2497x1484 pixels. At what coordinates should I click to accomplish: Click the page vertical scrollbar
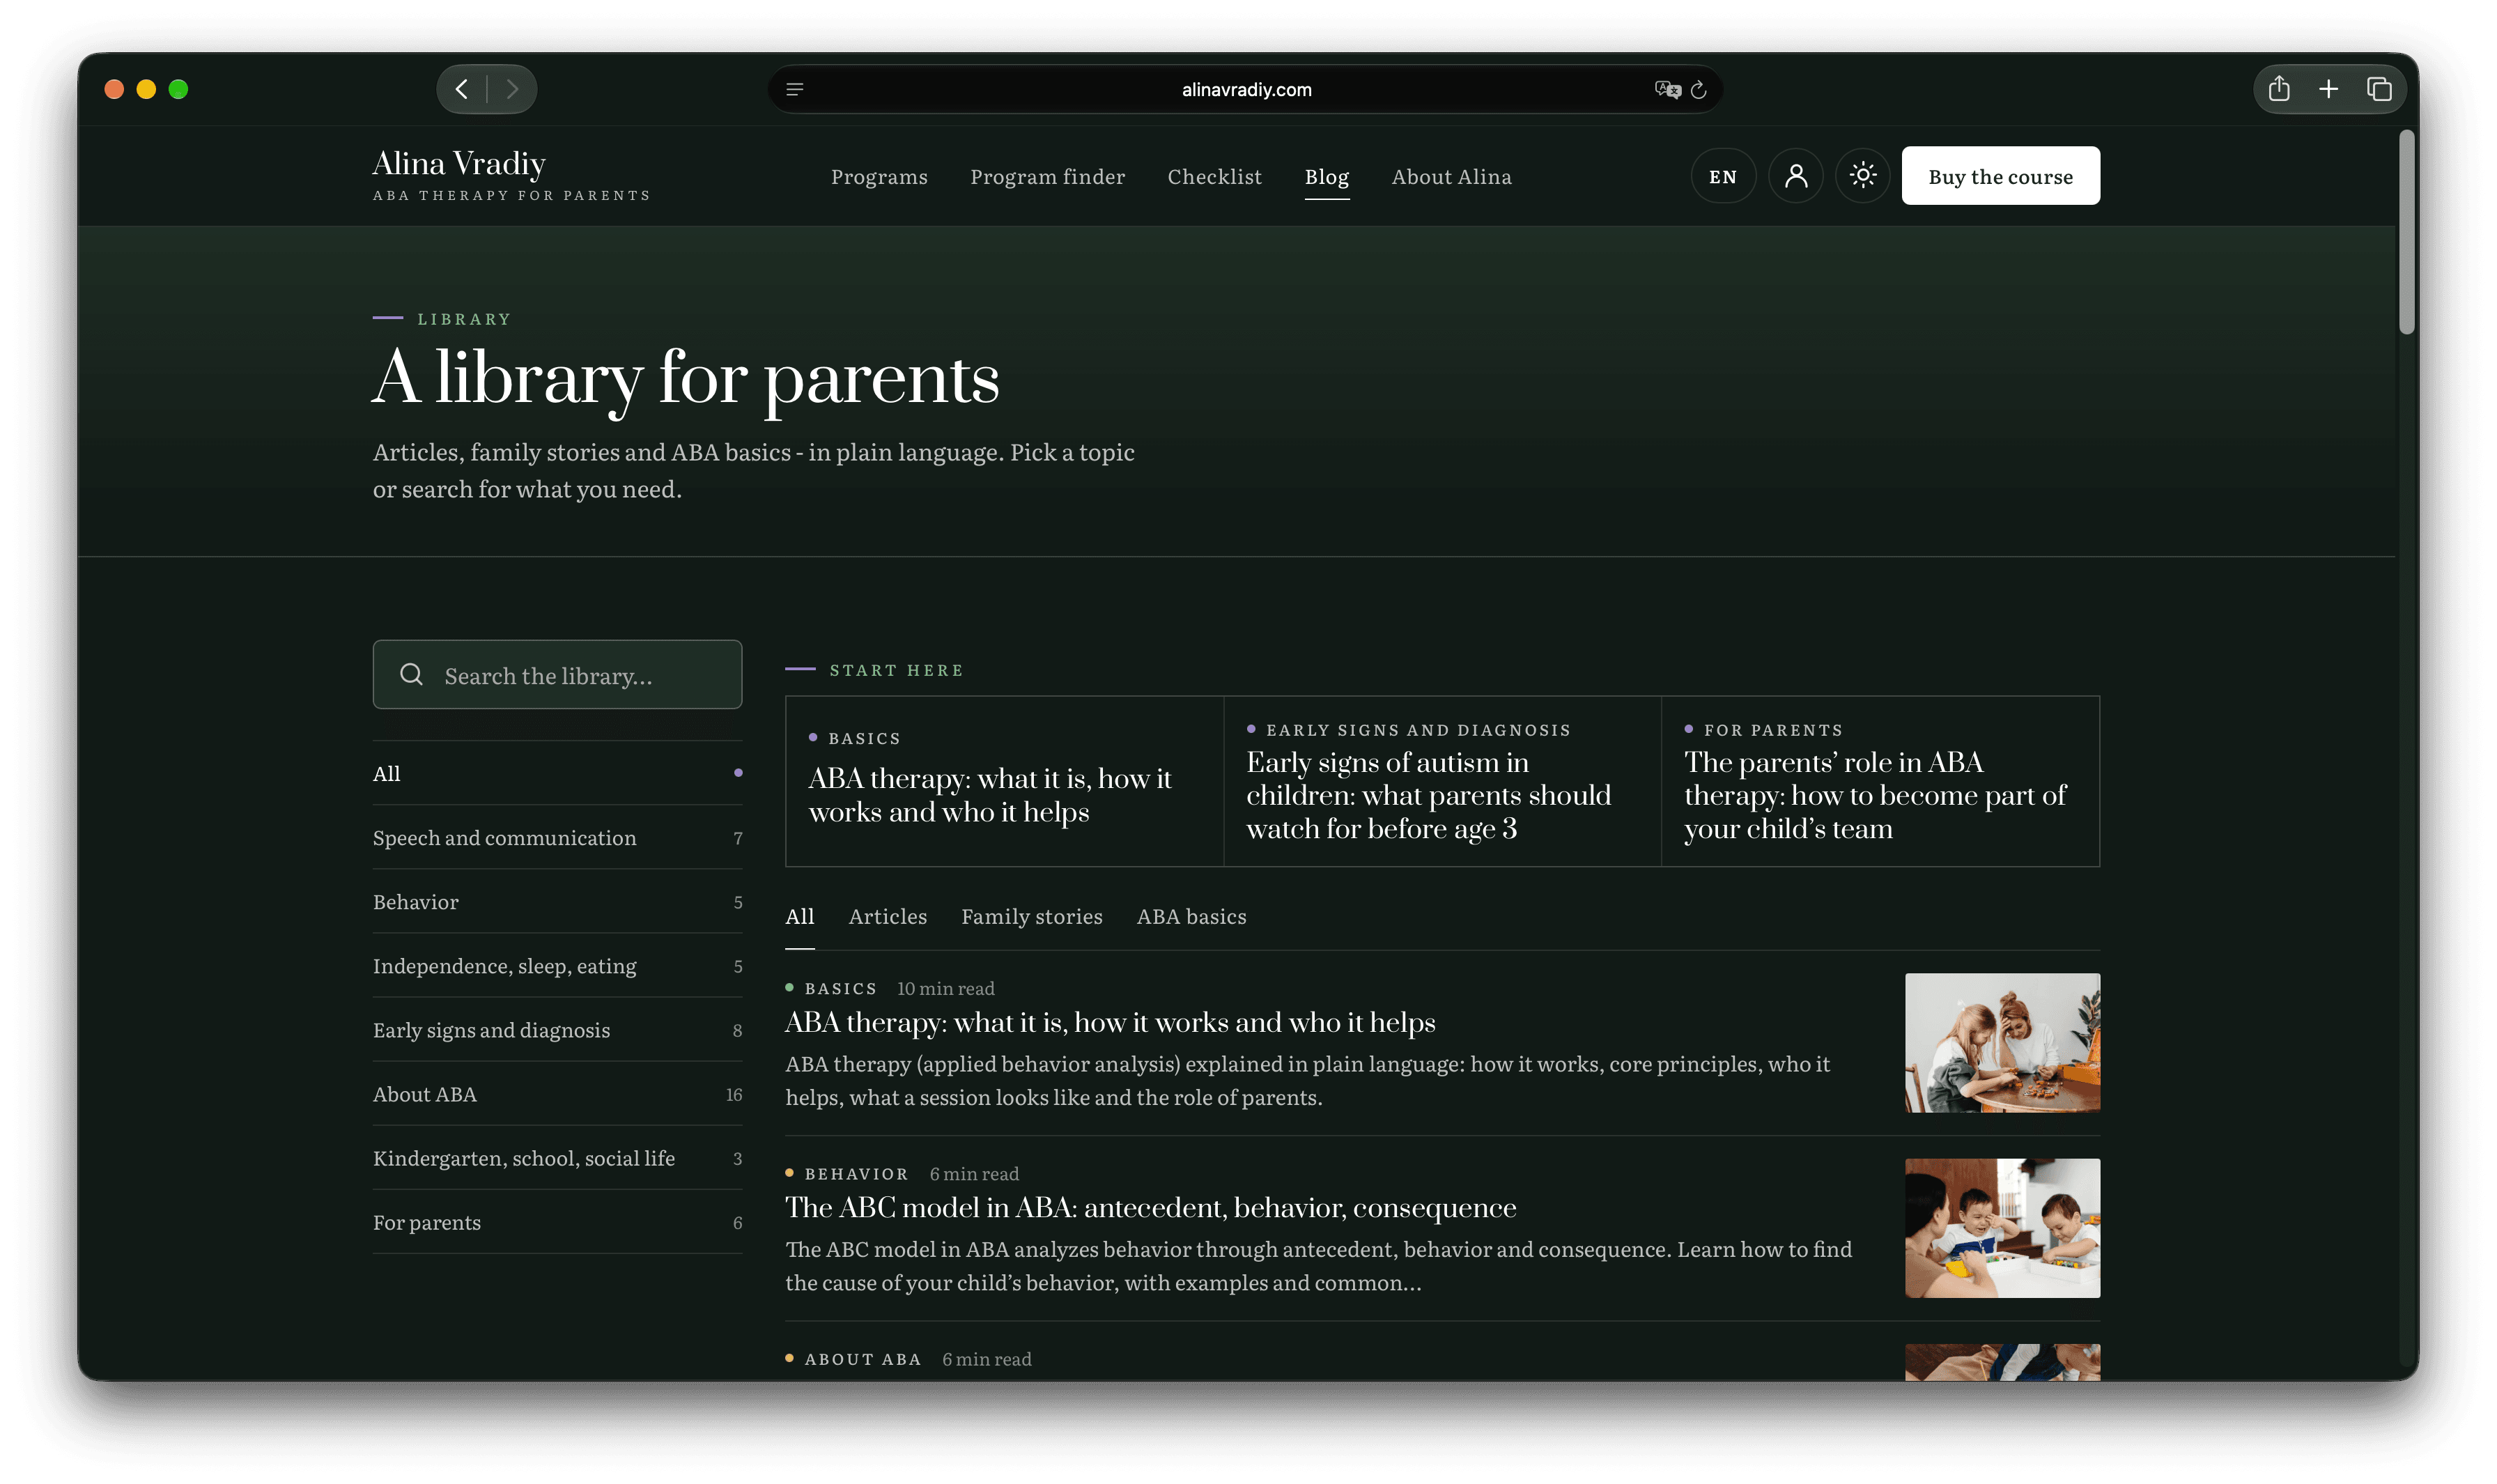(2407, 232)
